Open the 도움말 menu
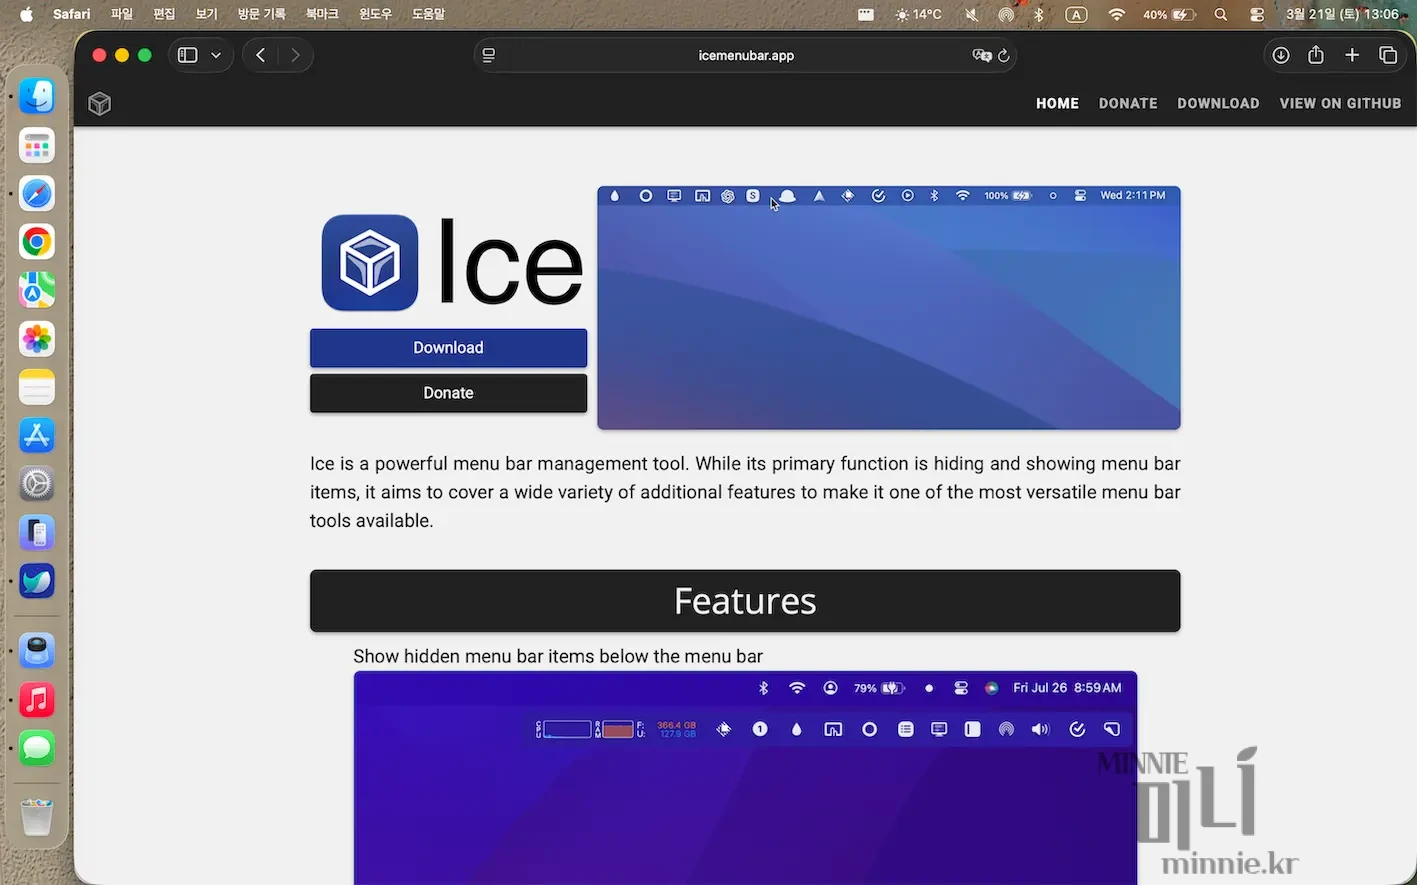The width and height of the screenshot is (1417, 885). pyautogui.click(x=428, y=14)
